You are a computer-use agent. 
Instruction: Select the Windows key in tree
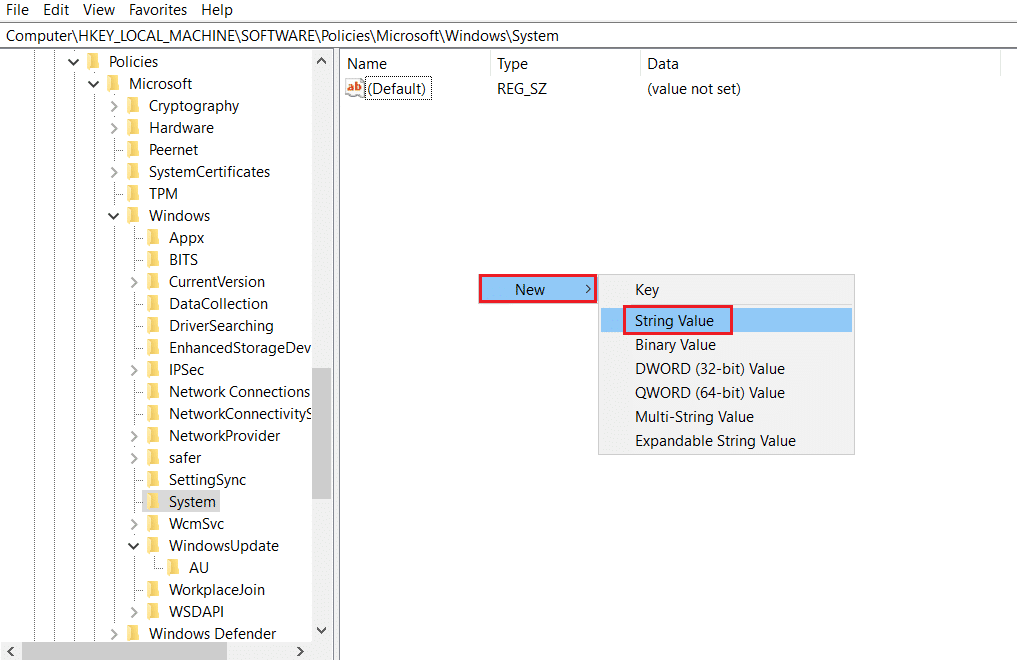(x=179, y=216)
